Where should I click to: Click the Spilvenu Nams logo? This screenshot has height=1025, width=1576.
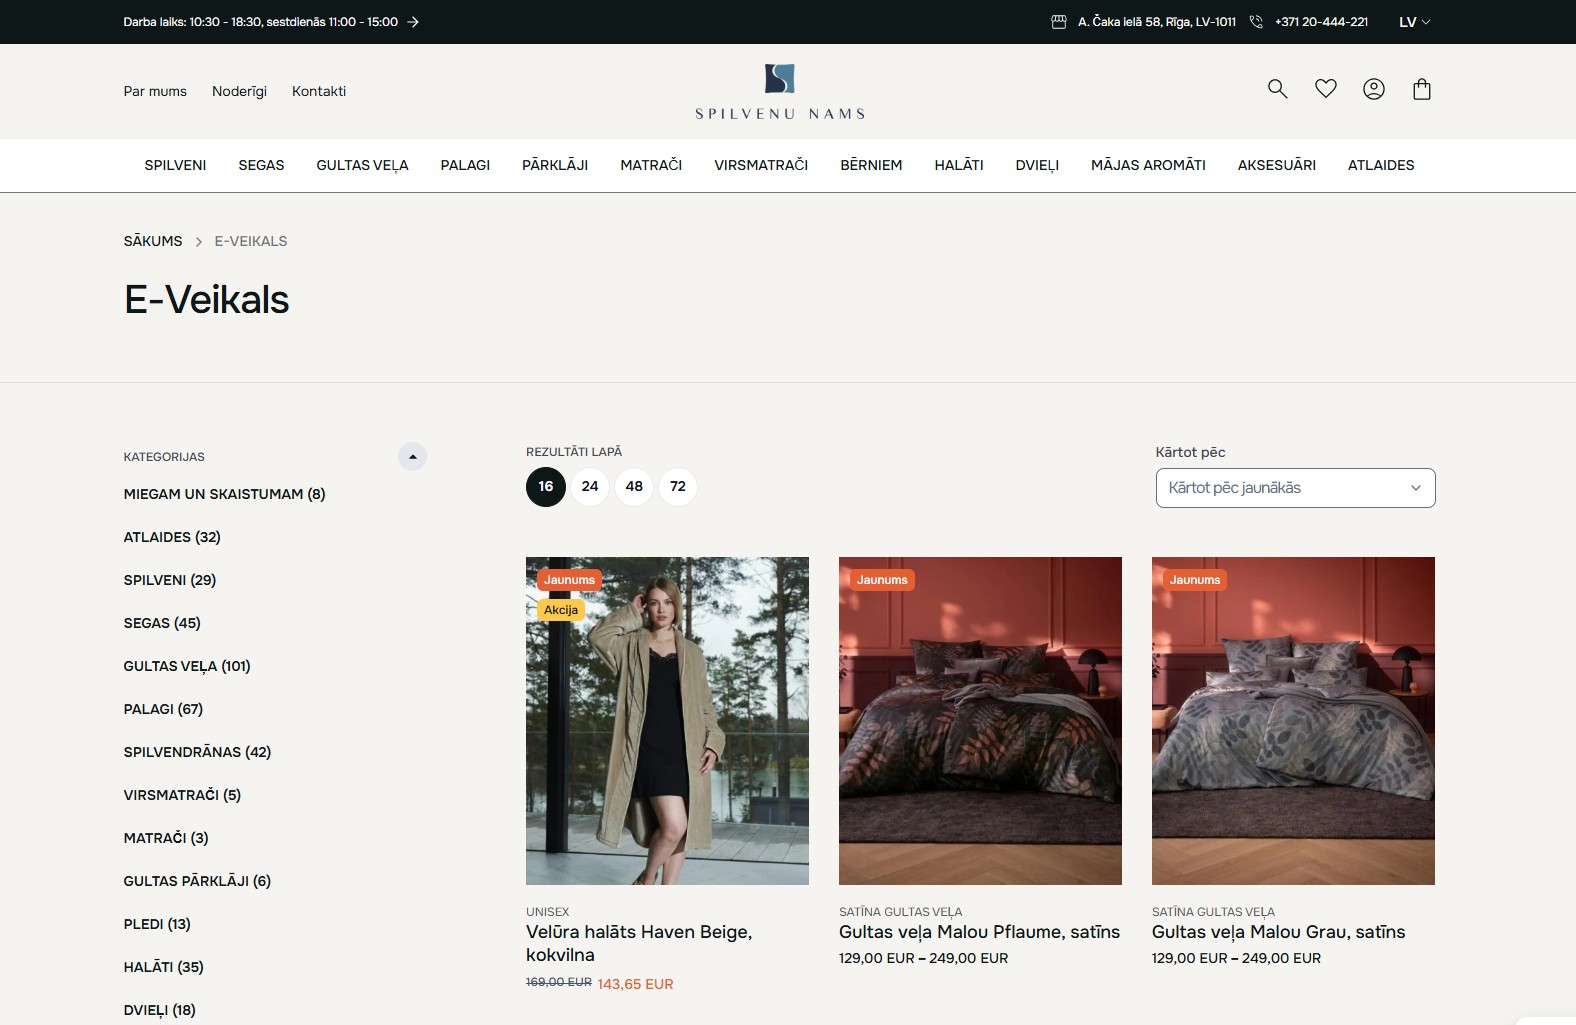click(780, 92)
